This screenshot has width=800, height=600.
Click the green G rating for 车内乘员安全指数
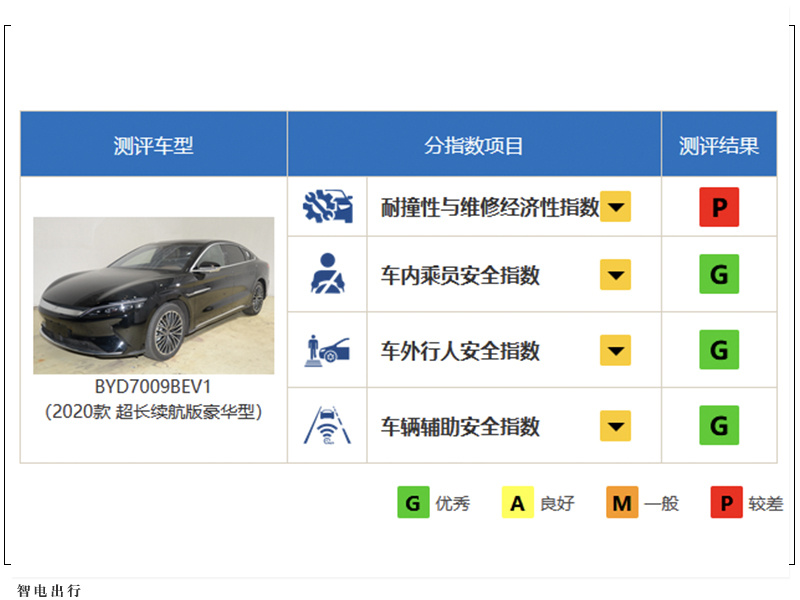[719, 274]
